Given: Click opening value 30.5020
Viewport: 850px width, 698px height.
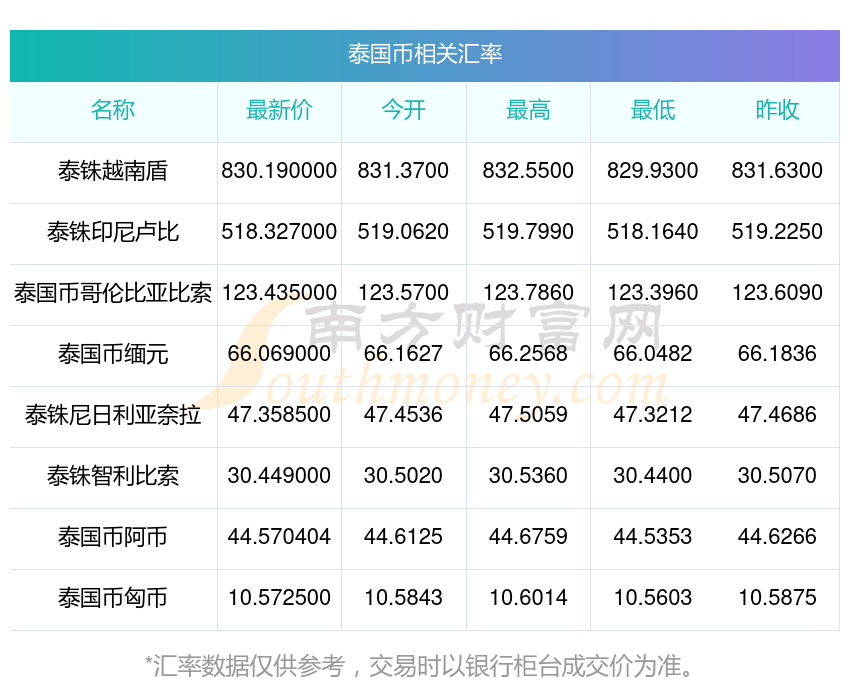Looking at the screenshot, I should click(x=403, y=476).
